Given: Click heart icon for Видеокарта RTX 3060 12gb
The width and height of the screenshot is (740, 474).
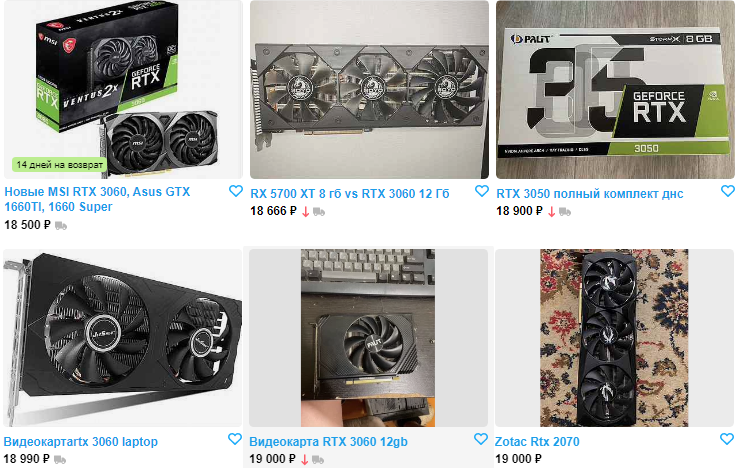Looking at the screenshot, I should (x=480, y=439).
